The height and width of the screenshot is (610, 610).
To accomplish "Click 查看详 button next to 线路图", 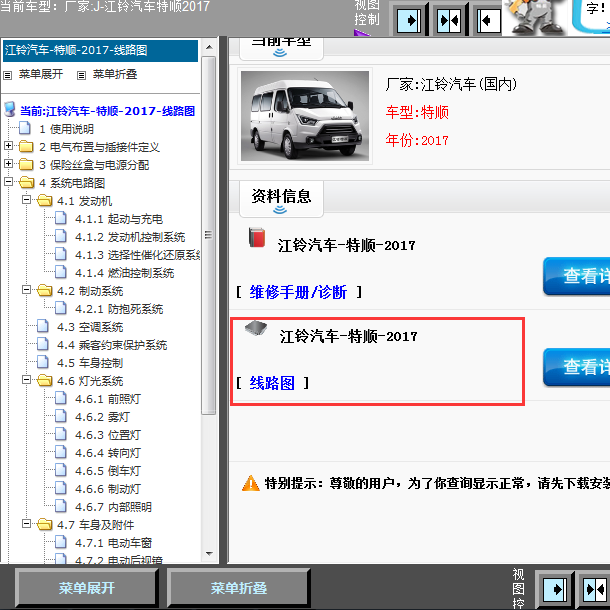I will pyautogui.click(x=577, y=367).
